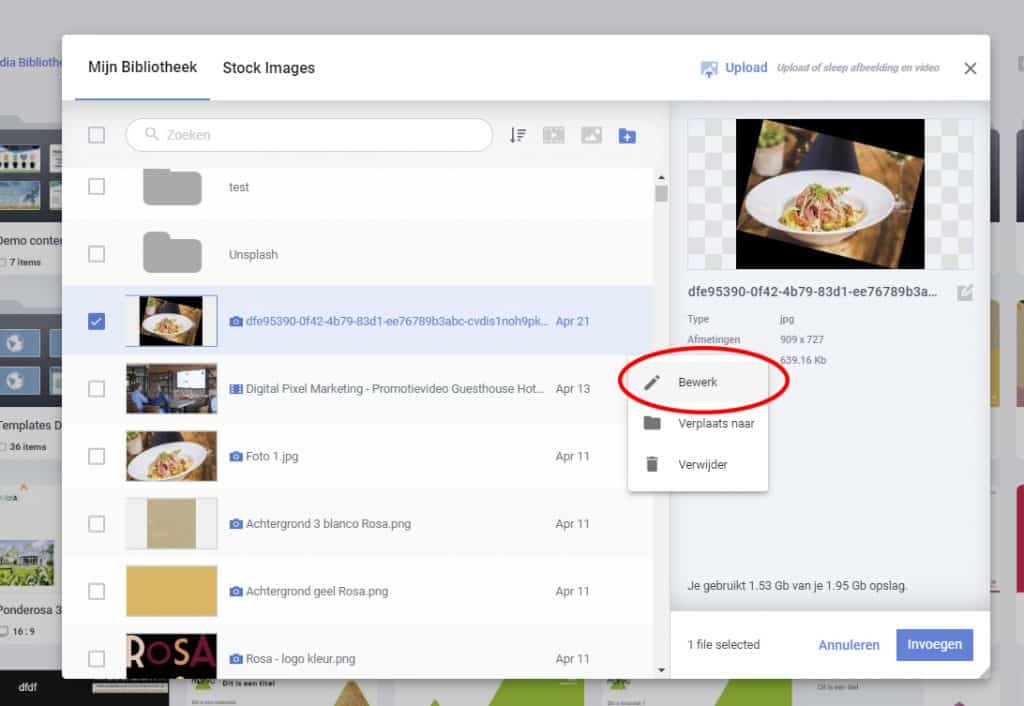Check Achtergrond geel Rosa.png checkbox
The height and width of the screenshot is (706, 1024).
click(x=96, y=591)
